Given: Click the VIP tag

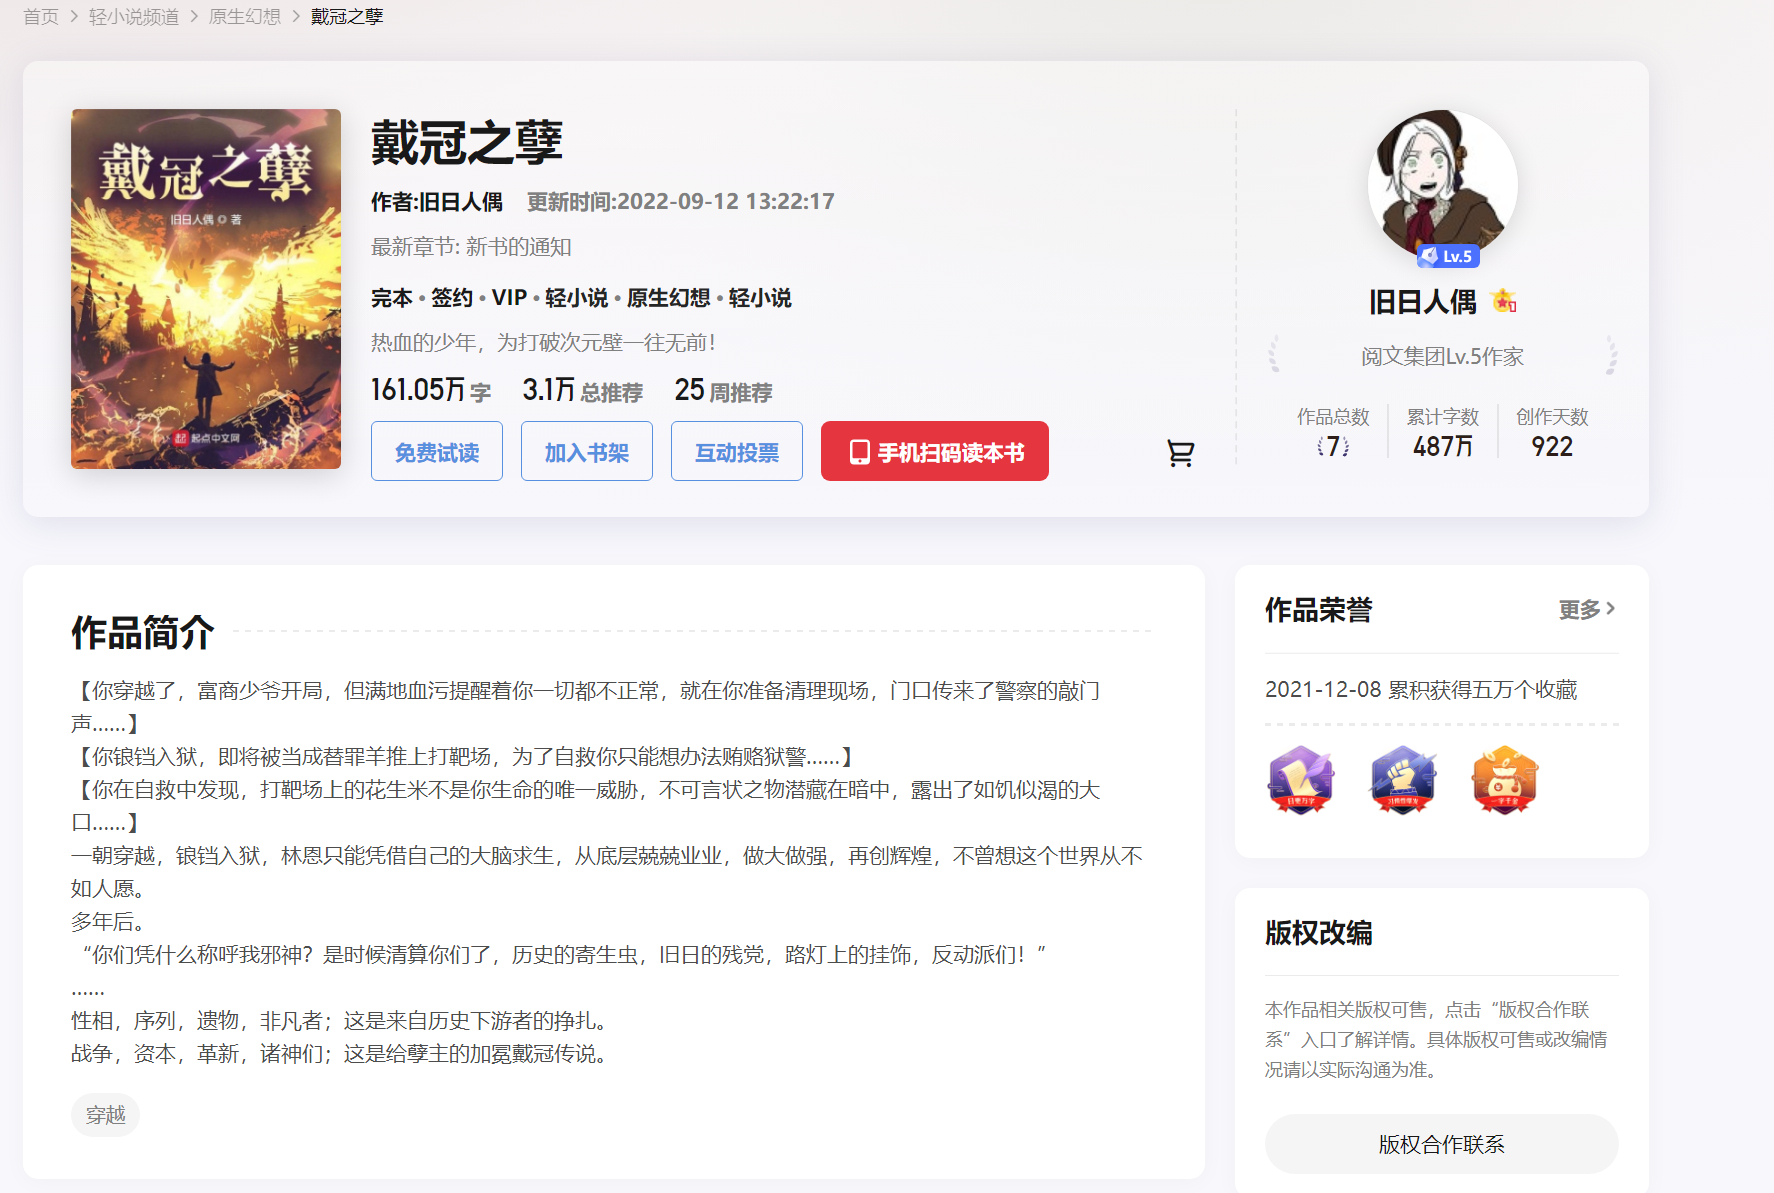Looking at the screenshot, I should click(x=509, y=298).
